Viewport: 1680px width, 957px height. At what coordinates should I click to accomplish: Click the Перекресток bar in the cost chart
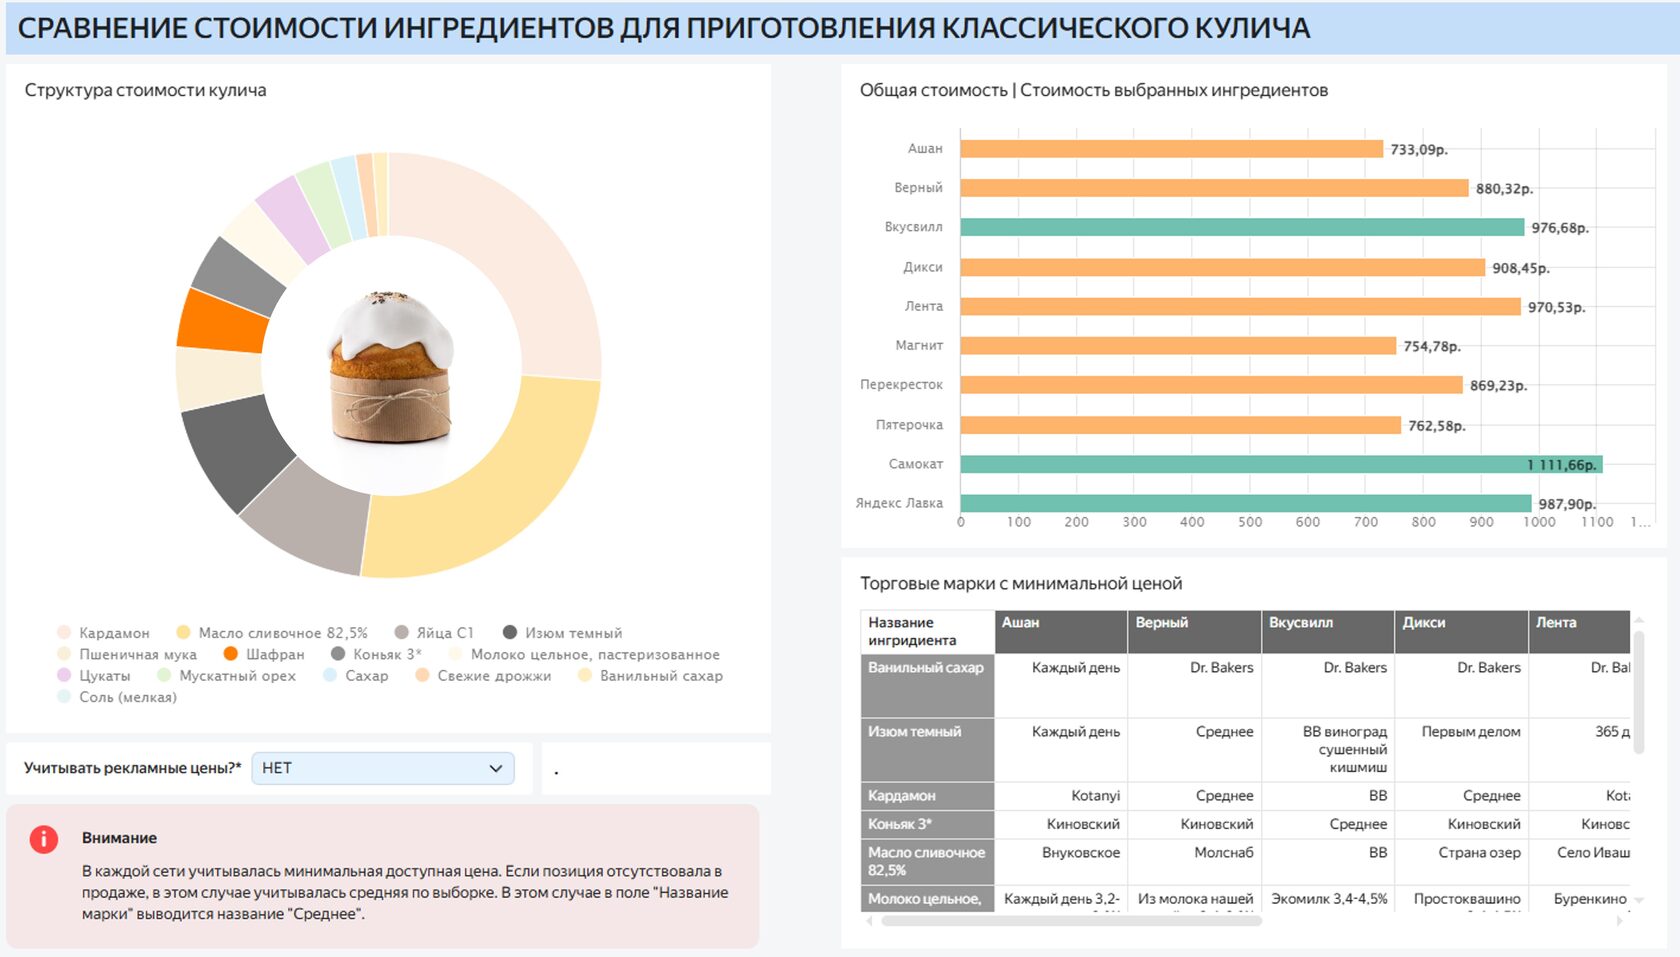tap(1212, 385)
